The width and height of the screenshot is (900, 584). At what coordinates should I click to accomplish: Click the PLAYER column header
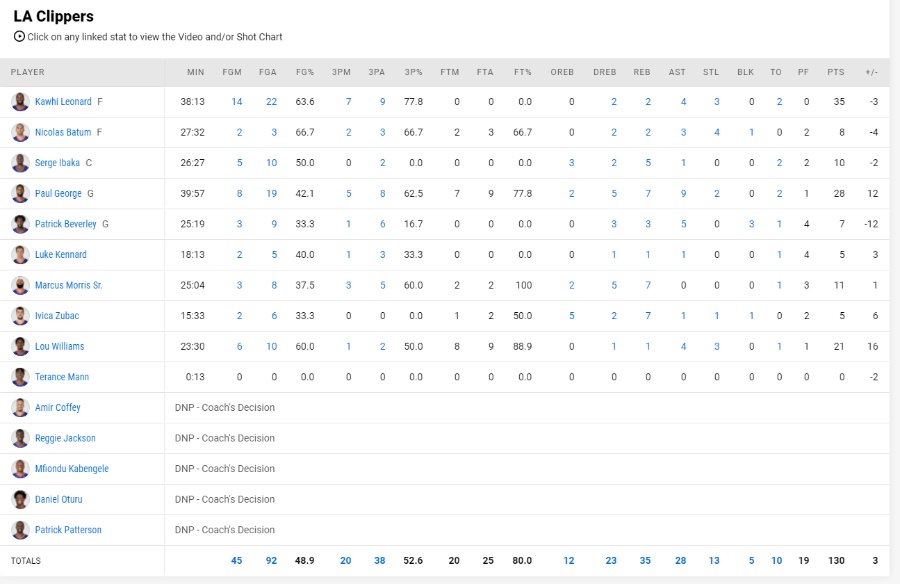point(28,72)
